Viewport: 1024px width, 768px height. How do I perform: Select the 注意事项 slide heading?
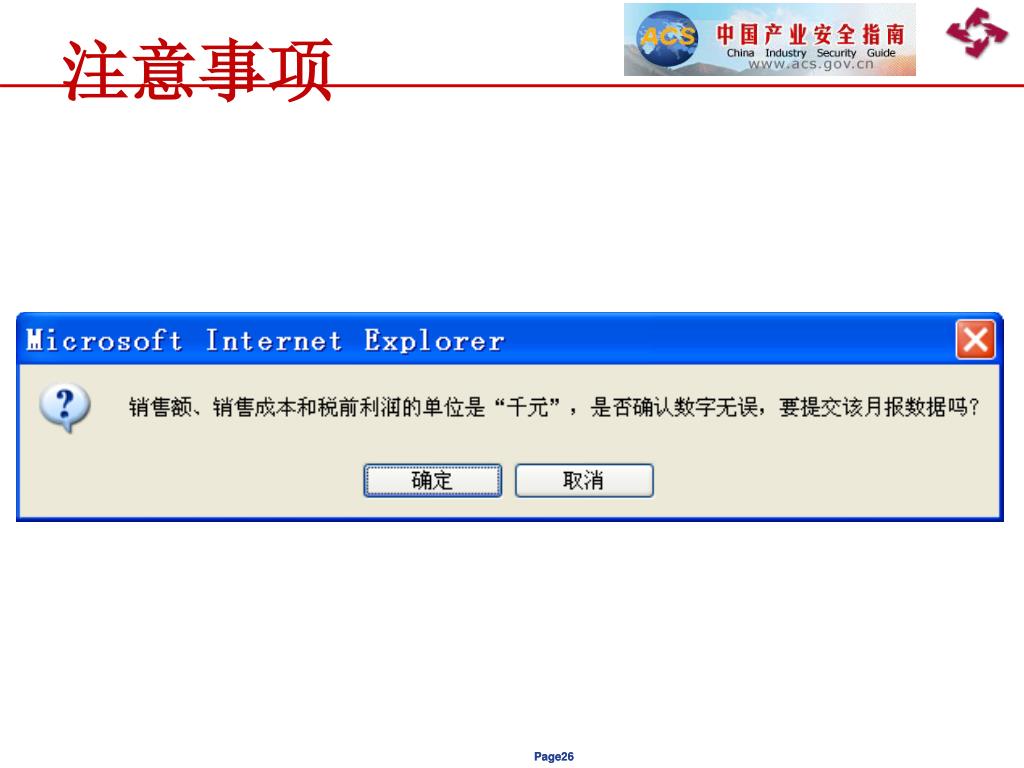[x=197, y=69]
